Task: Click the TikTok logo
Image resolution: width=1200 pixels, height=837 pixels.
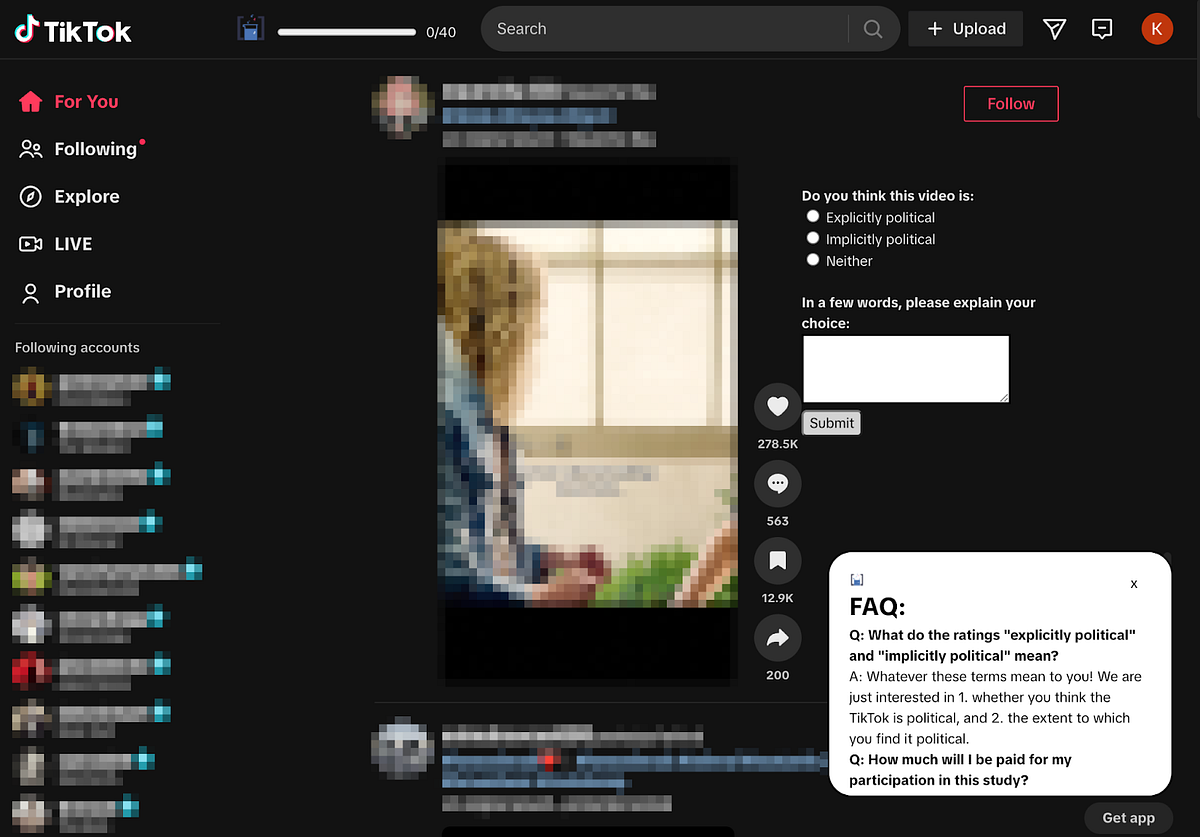Action: pos(73,30)
